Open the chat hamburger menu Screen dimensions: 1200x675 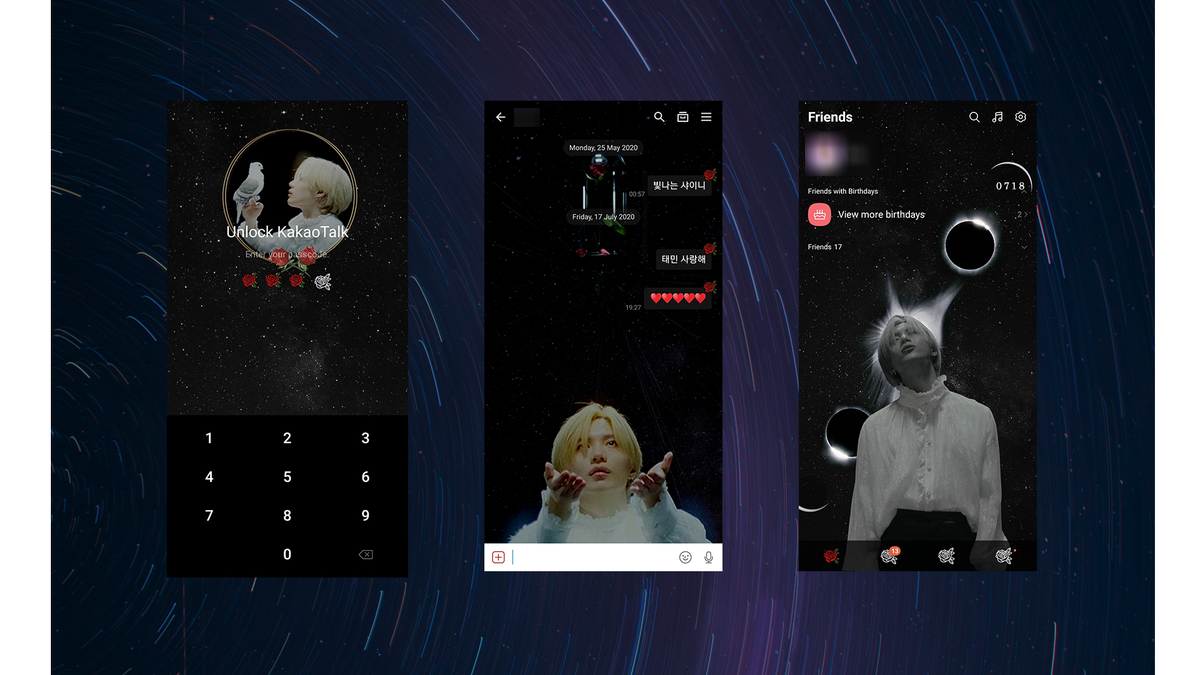coord(706,117)
